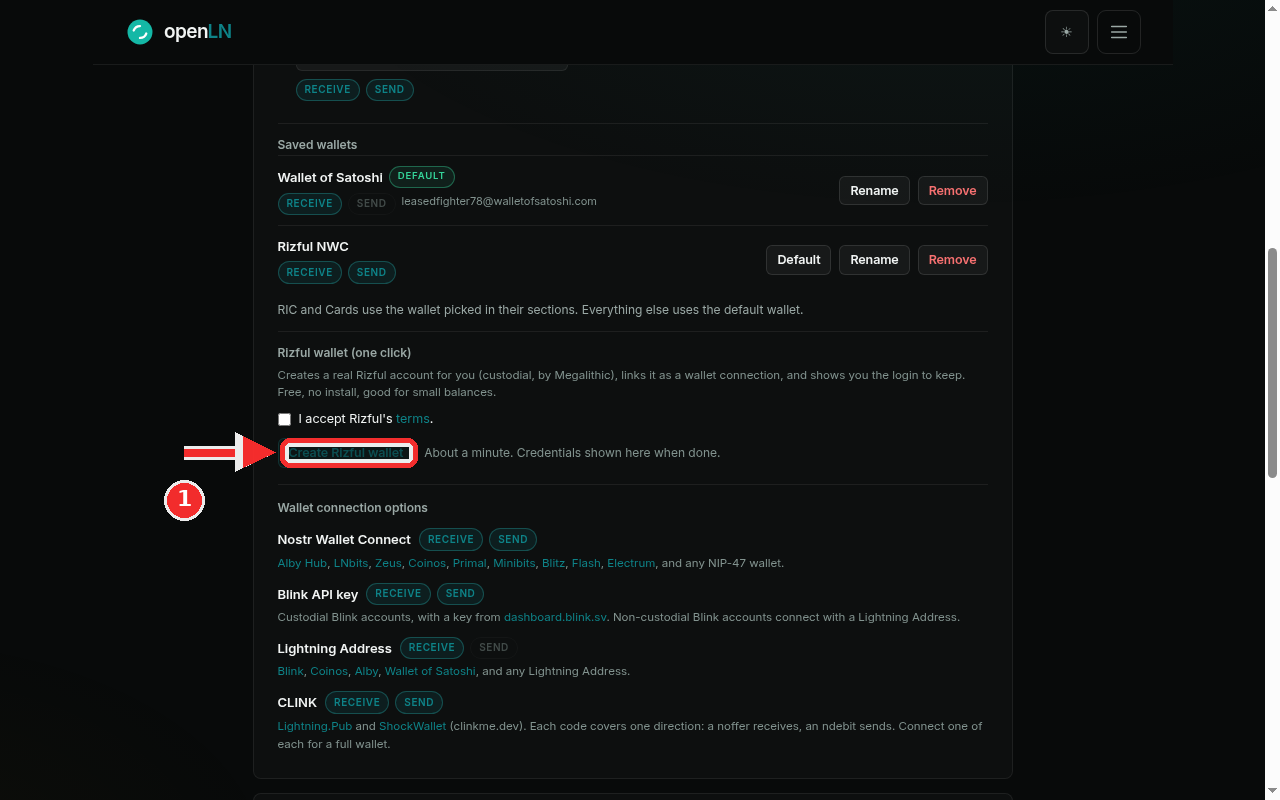Image resolution: width=1280 pixels, height=800 pixels.
Task: Click the Create Rizful wallet button
Action: point(346,453)
